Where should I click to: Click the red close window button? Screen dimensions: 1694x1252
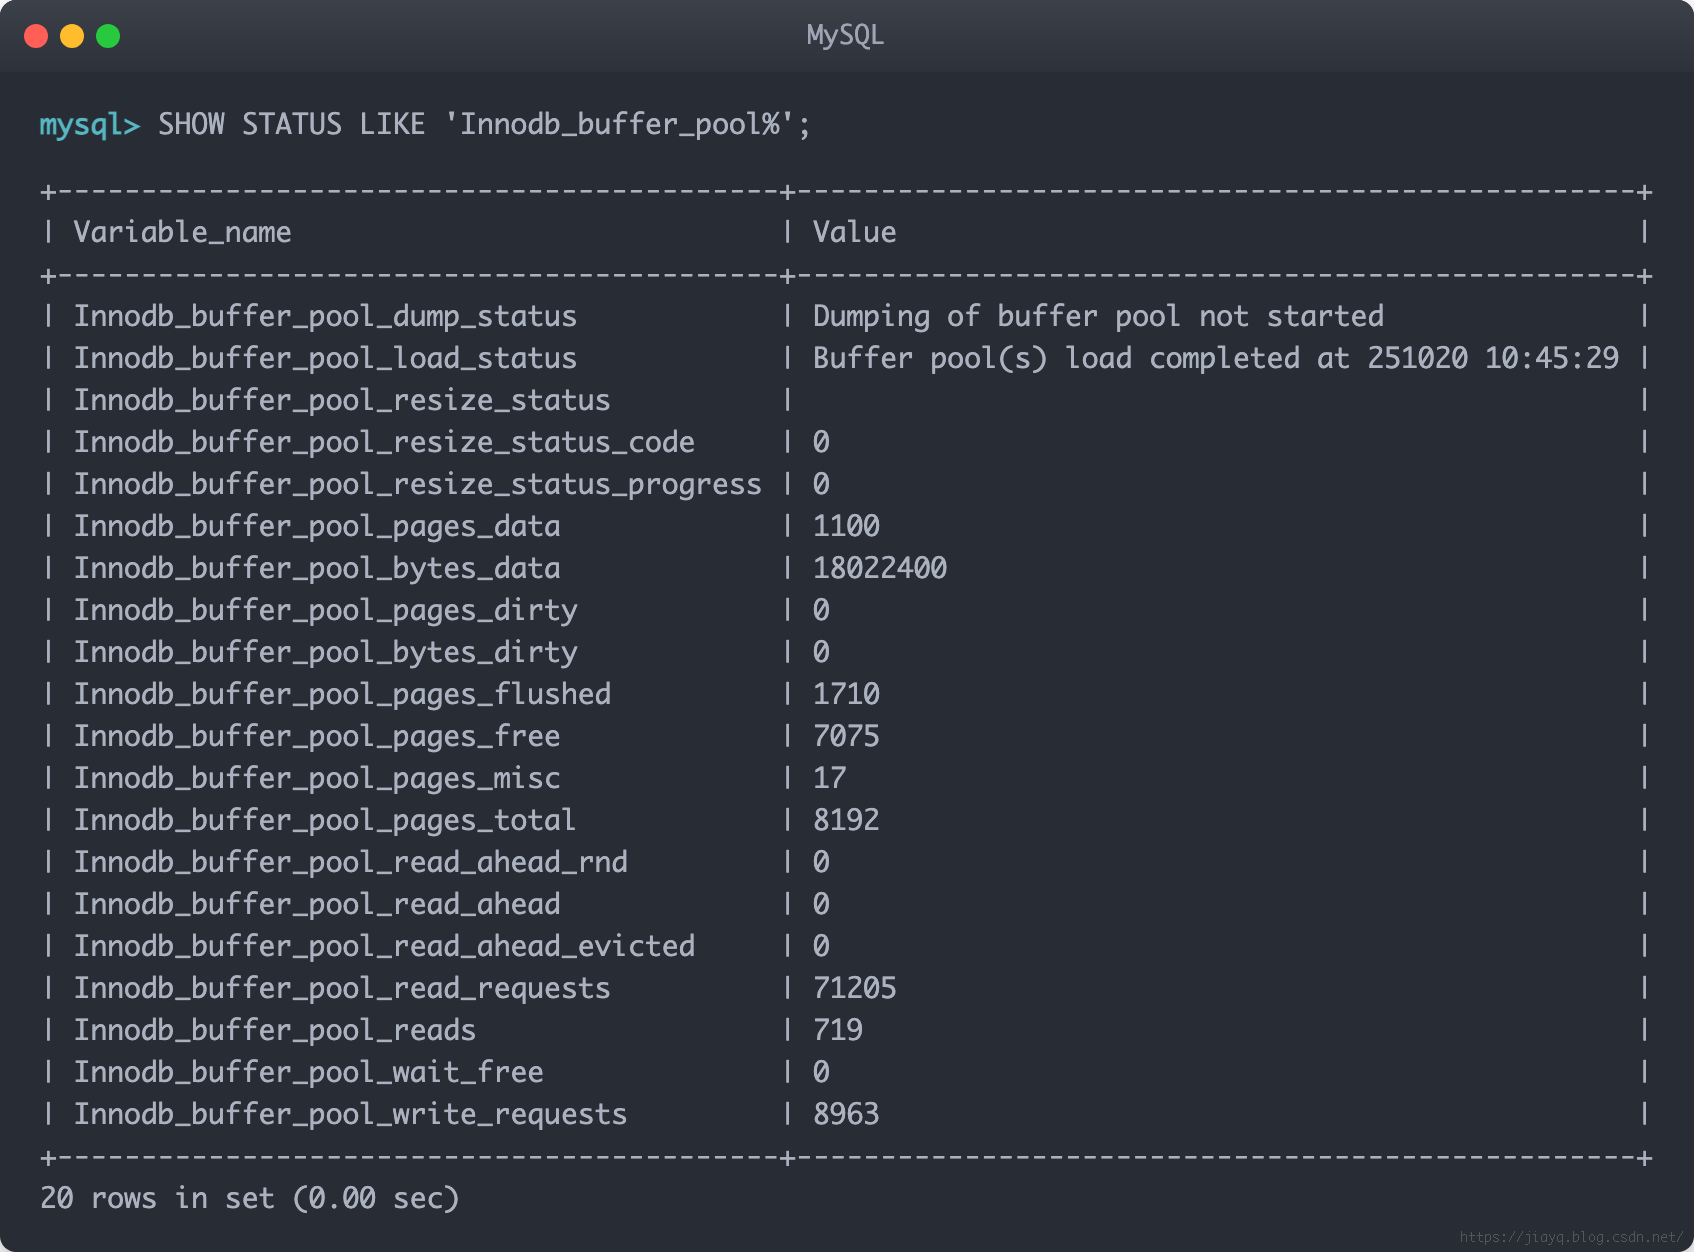[36, 36]
